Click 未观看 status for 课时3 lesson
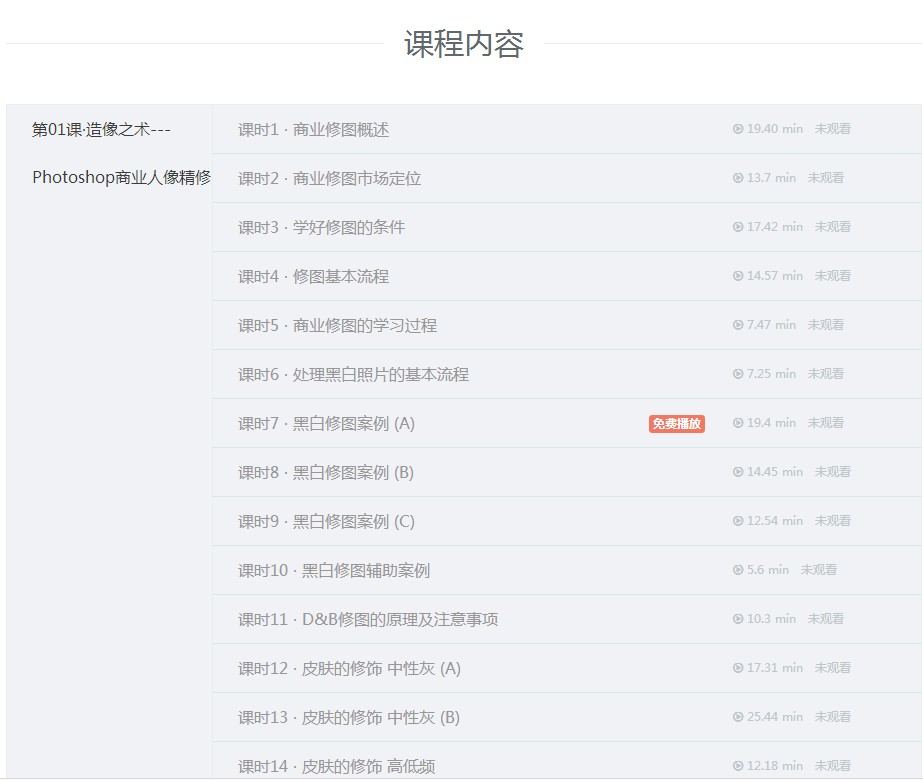Screen dimensions: 923x780 tap(832, 227)
